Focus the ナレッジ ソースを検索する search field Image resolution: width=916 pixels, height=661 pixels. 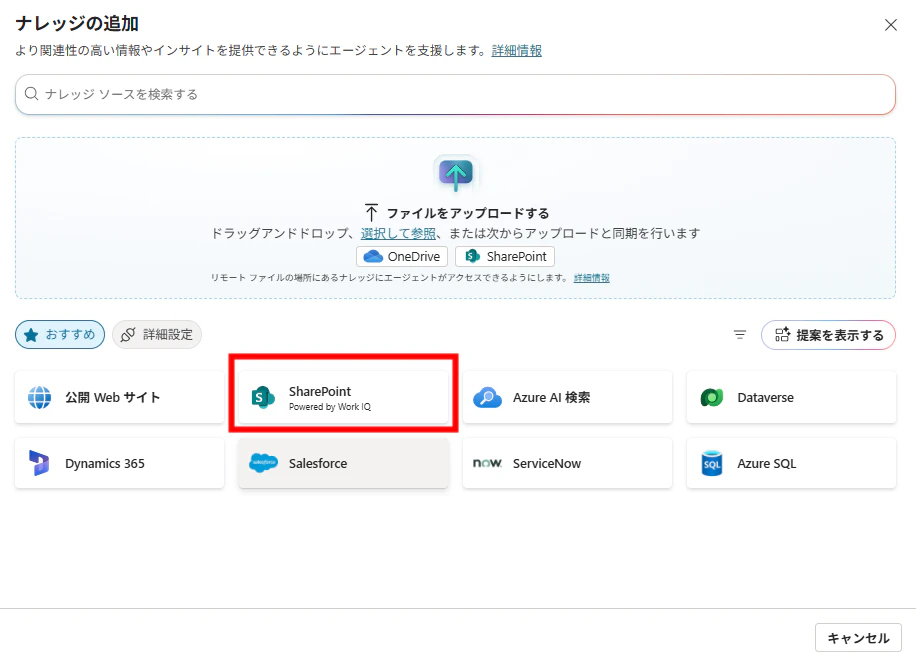click(x=455, y=94)
